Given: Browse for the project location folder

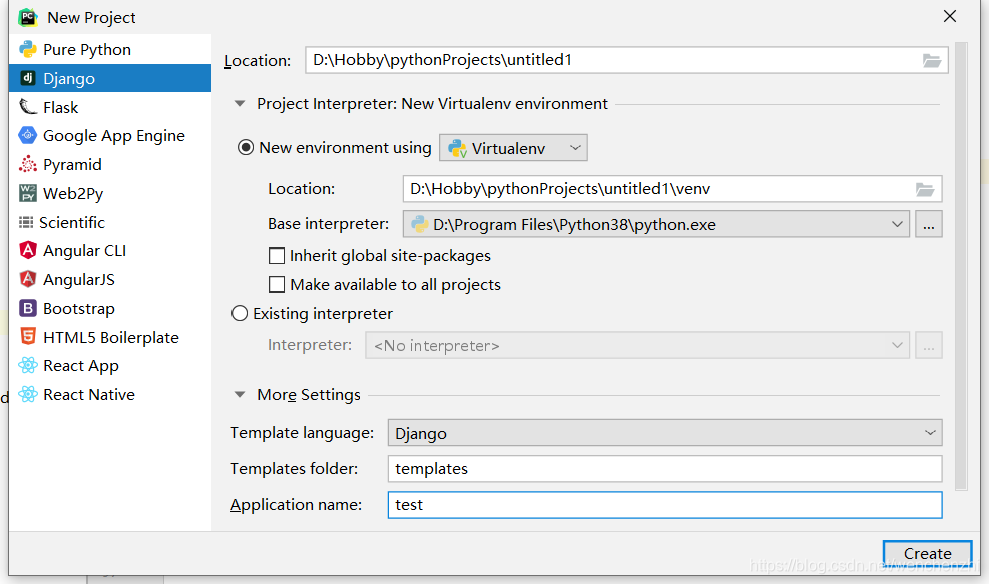Looking at the screenshot, I should click(932, 61).
